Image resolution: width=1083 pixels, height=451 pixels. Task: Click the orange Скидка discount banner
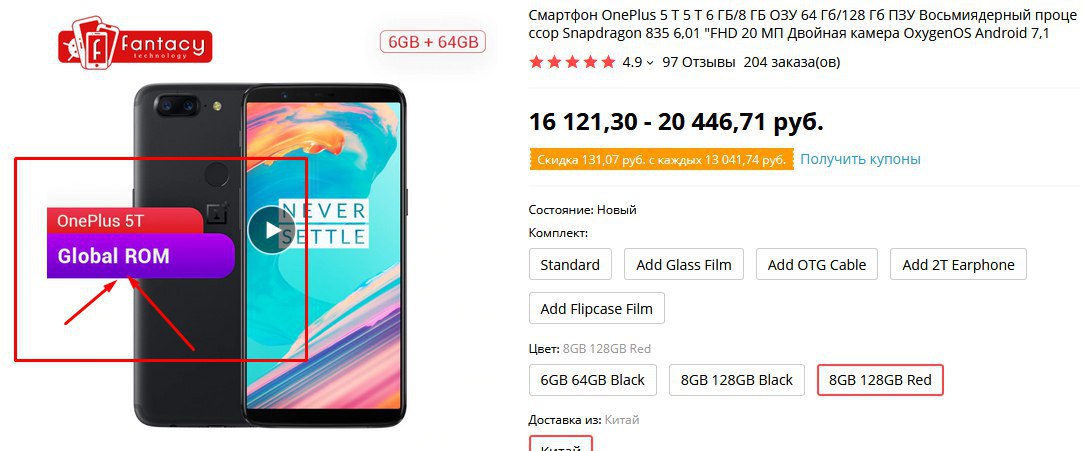tap(661, 160)
